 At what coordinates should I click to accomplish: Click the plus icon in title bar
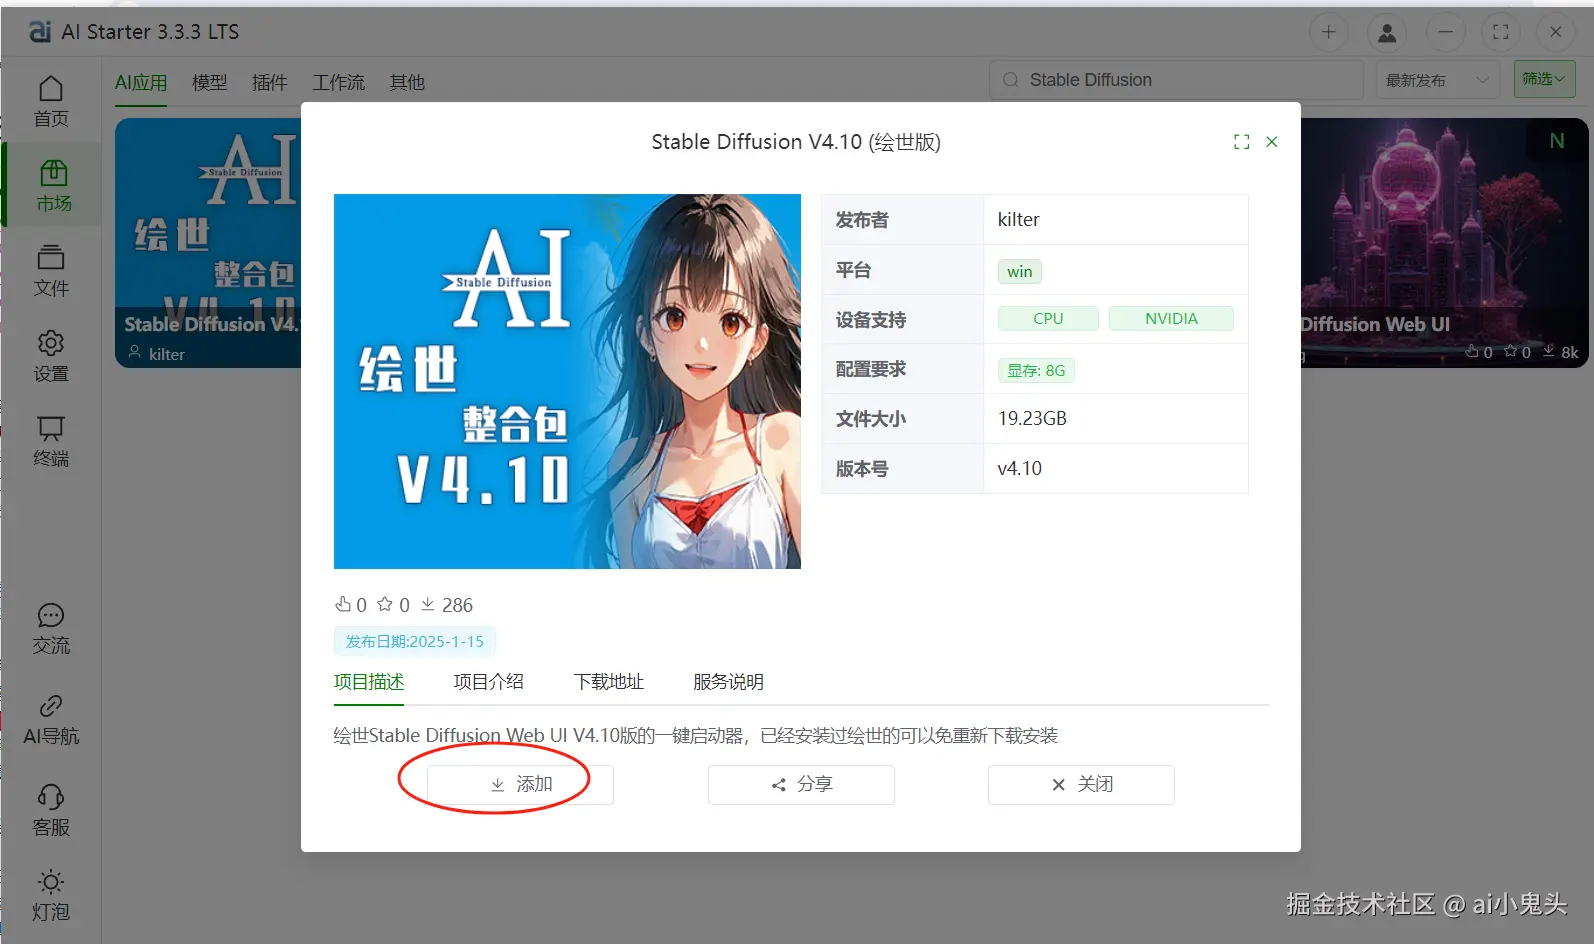(x=1329, y=32)
